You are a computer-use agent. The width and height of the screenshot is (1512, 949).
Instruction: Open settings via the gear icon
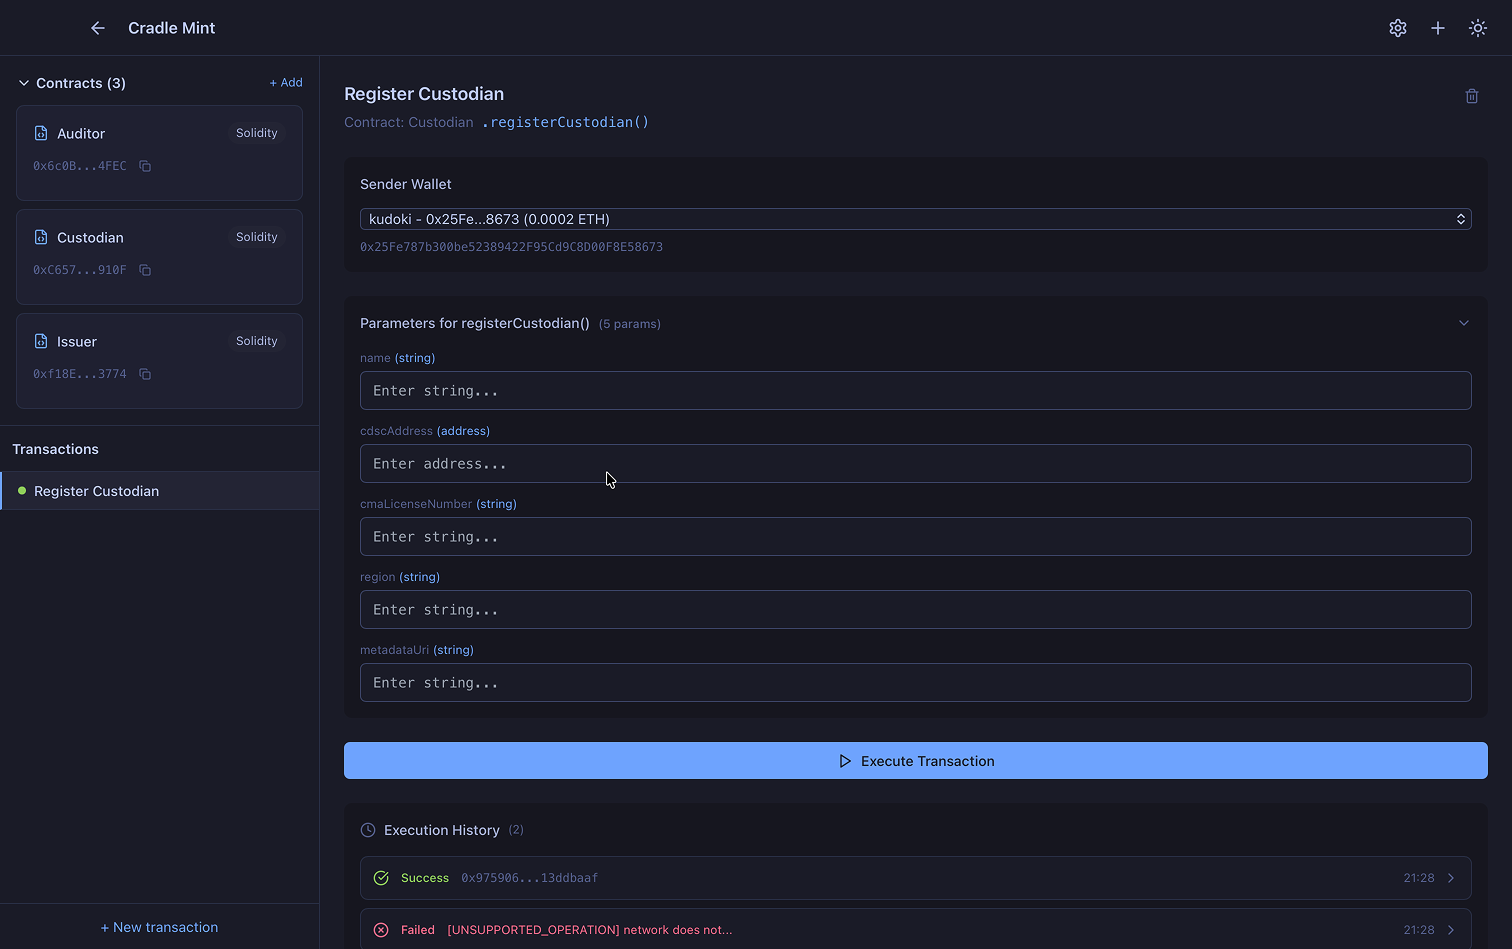(1397, 27)
